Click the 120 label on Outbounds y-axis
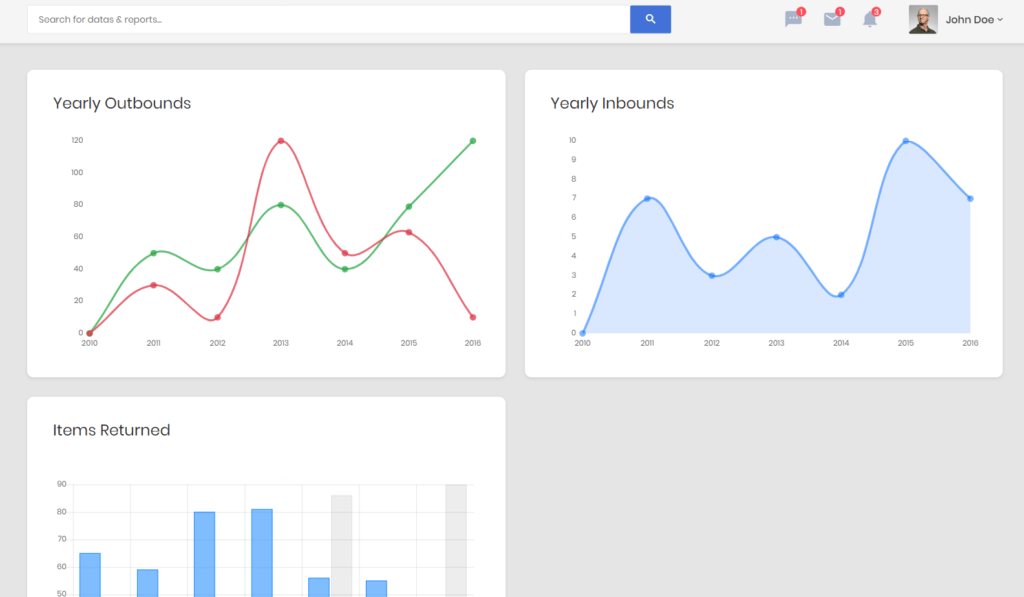 77,140
